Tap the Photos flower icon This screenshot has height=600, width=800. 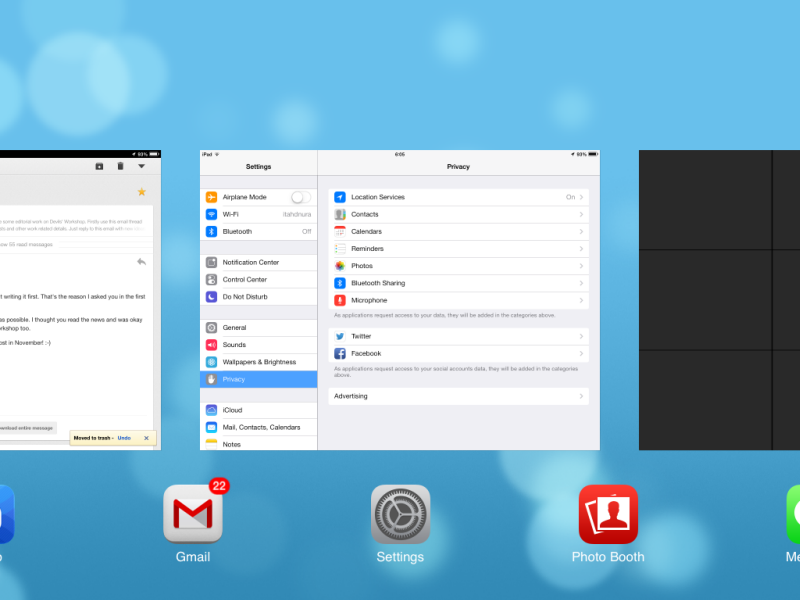pos(340,266)
